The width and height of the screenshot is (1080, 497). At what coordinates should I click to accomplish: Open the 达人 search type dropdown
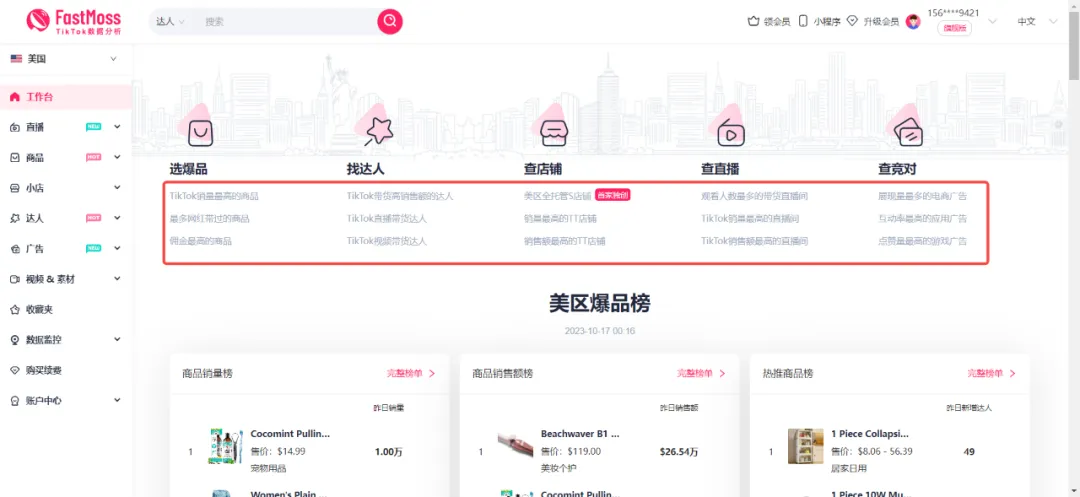pyautogui.click(x=171, y=21)
